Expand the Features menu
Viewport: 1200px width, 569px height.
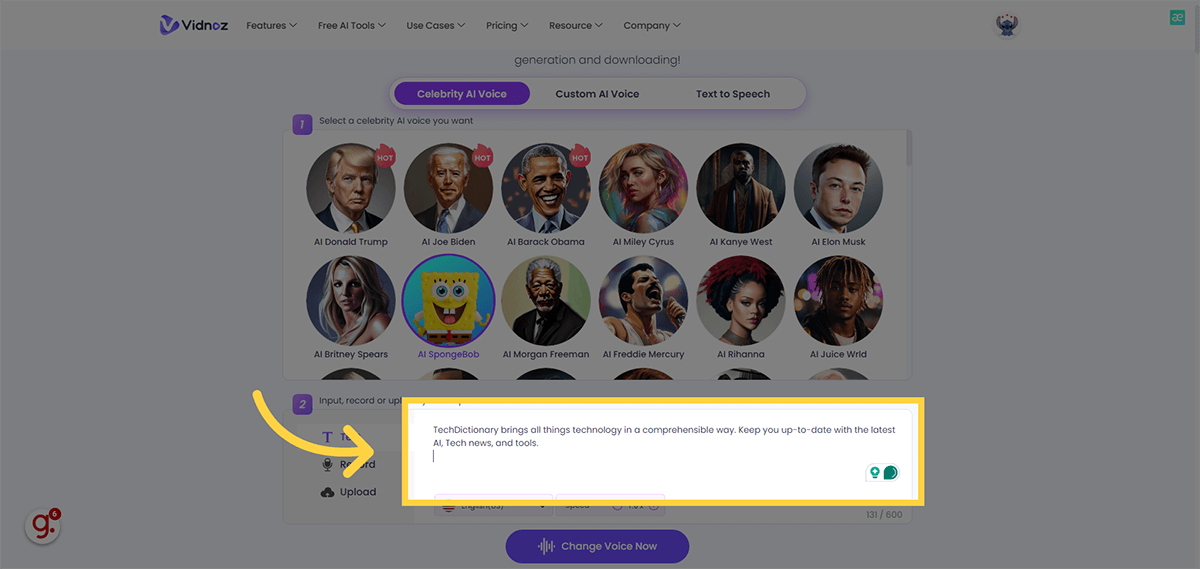tap(271, 25)
